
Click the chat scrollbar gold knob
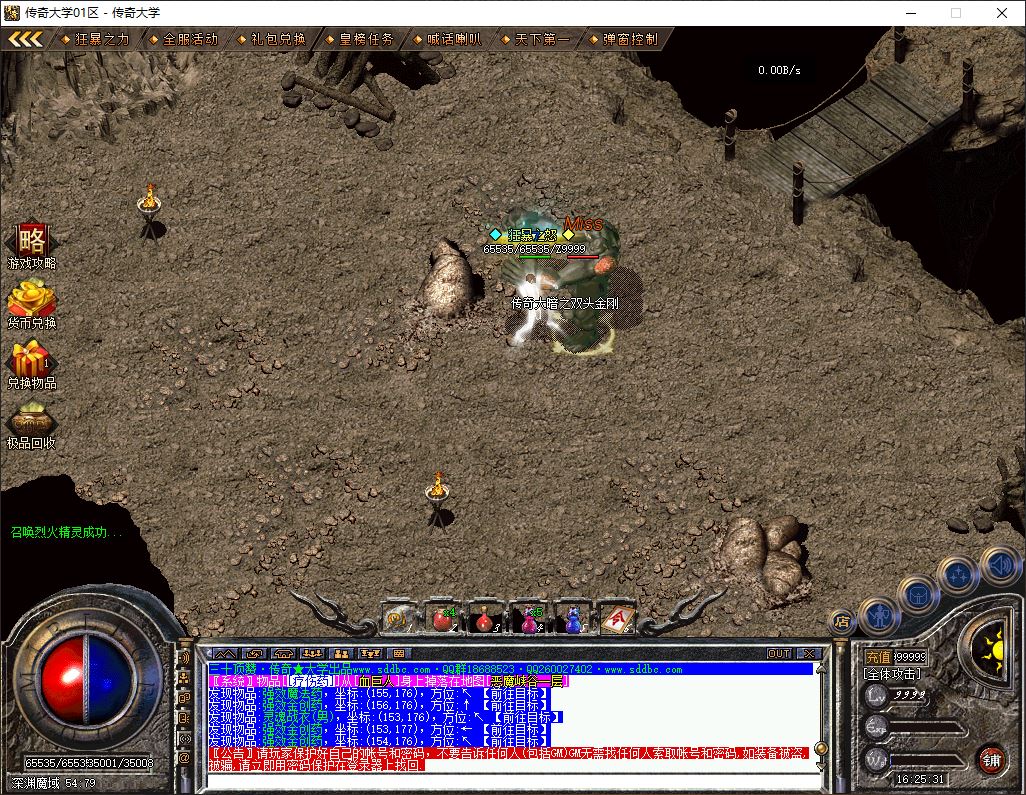pos(821,747)
